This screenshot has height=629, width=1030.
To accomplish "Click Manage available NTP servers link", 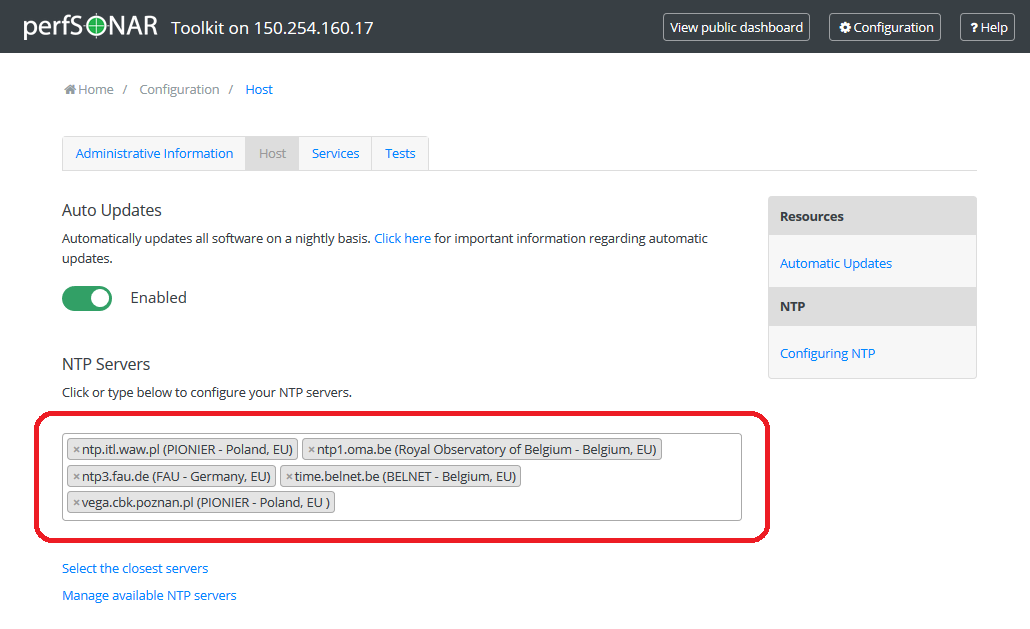I will tap(149, 596).
